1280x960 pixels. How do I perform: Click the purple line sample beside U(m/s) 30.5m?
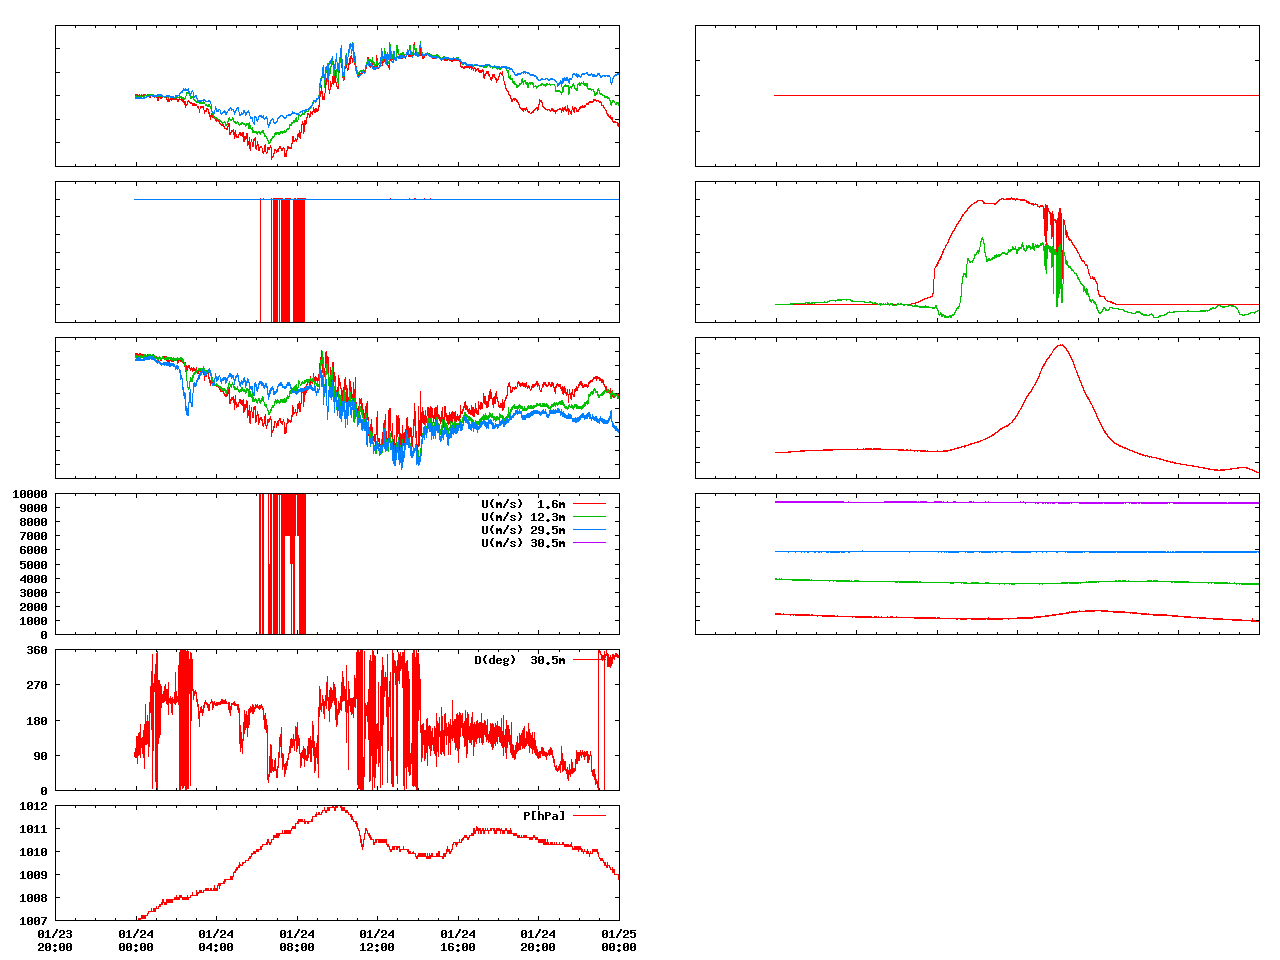589,543
